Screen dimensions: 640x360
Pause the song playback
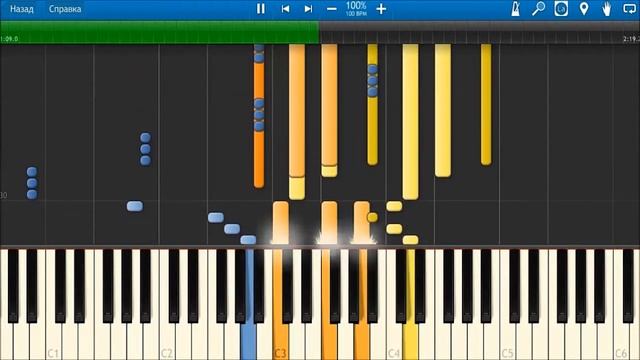(260, 9)
